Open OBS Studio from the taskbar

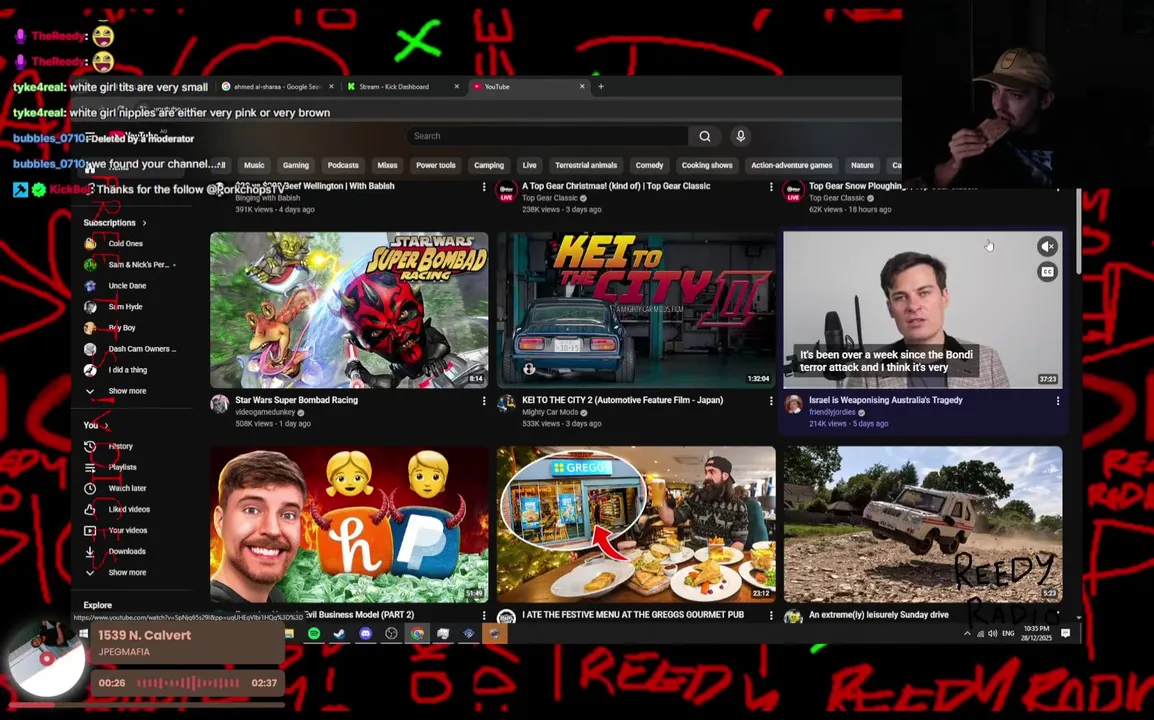click(x=392, y=633)
